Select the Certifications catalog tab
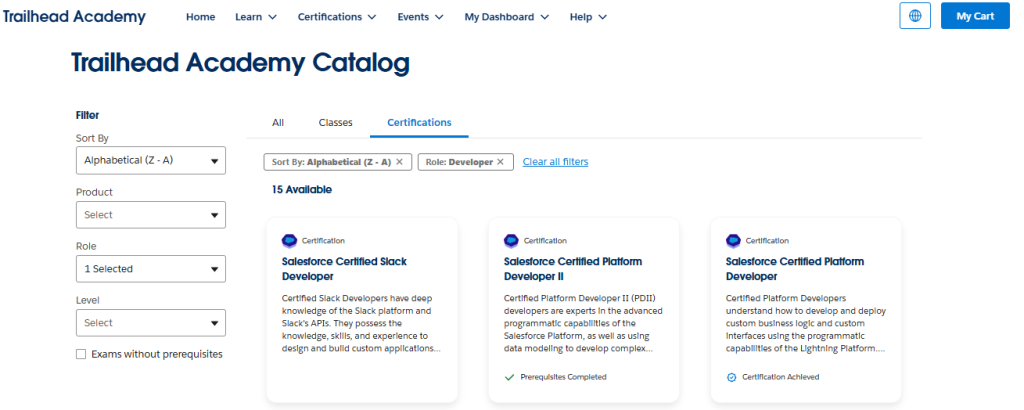 [x=419, y=122]
